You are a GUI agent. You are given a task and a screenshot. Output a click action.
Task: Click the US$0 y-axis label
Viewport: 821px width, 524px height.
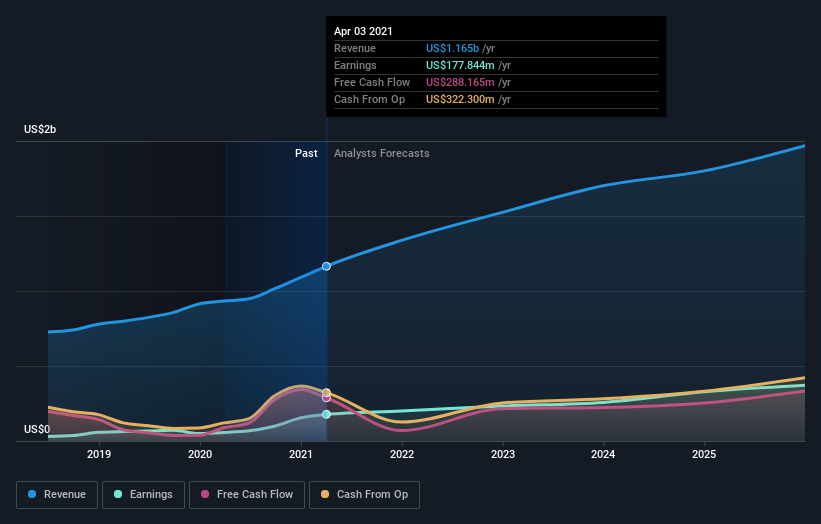pos(37,429)
